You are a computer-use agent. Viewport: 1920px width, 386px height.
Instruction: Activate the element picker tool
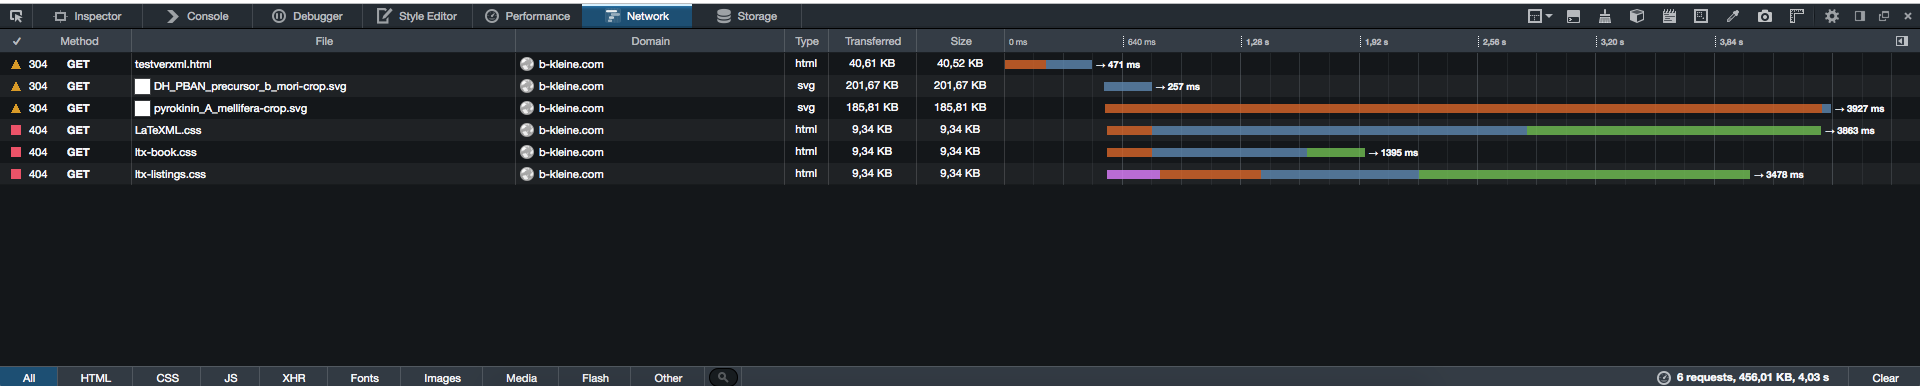[x=16, y=16]
